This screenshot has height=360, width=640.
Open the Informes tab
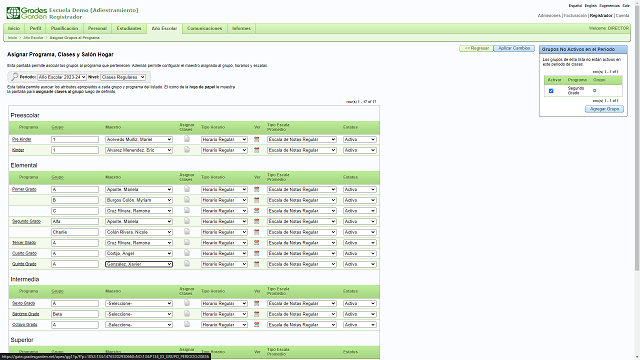click(241, 28)
